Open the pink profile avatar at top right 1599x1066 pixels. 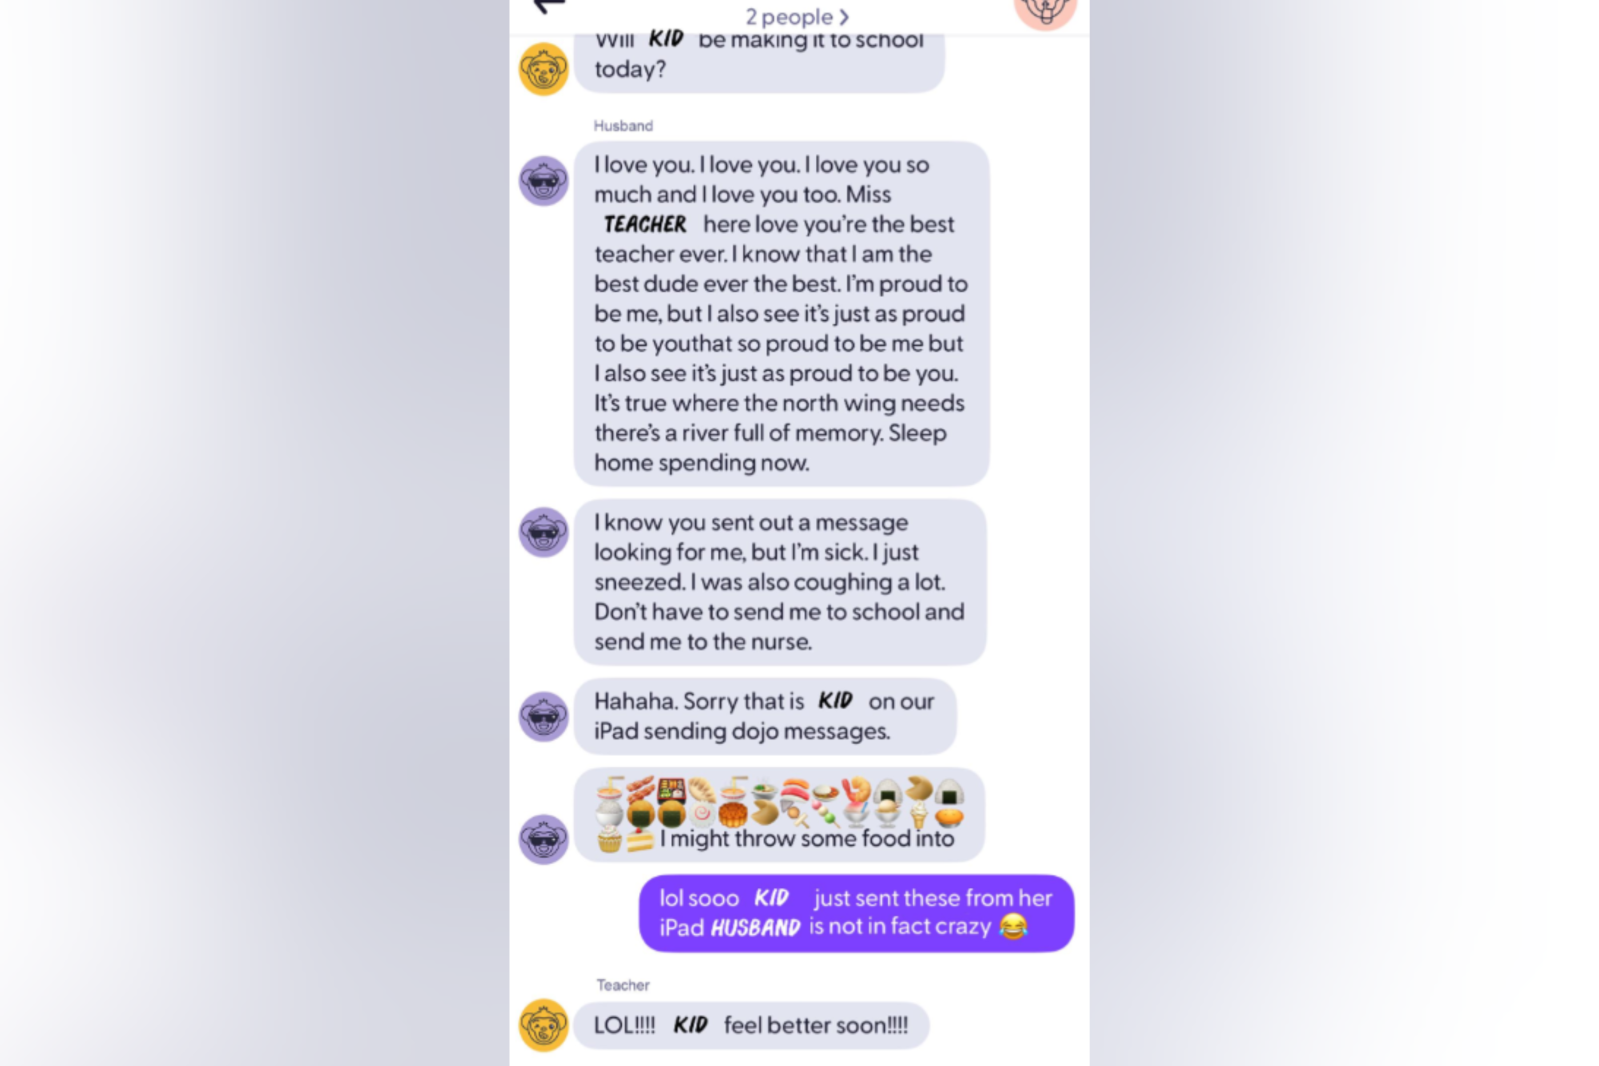point(1045,11)
